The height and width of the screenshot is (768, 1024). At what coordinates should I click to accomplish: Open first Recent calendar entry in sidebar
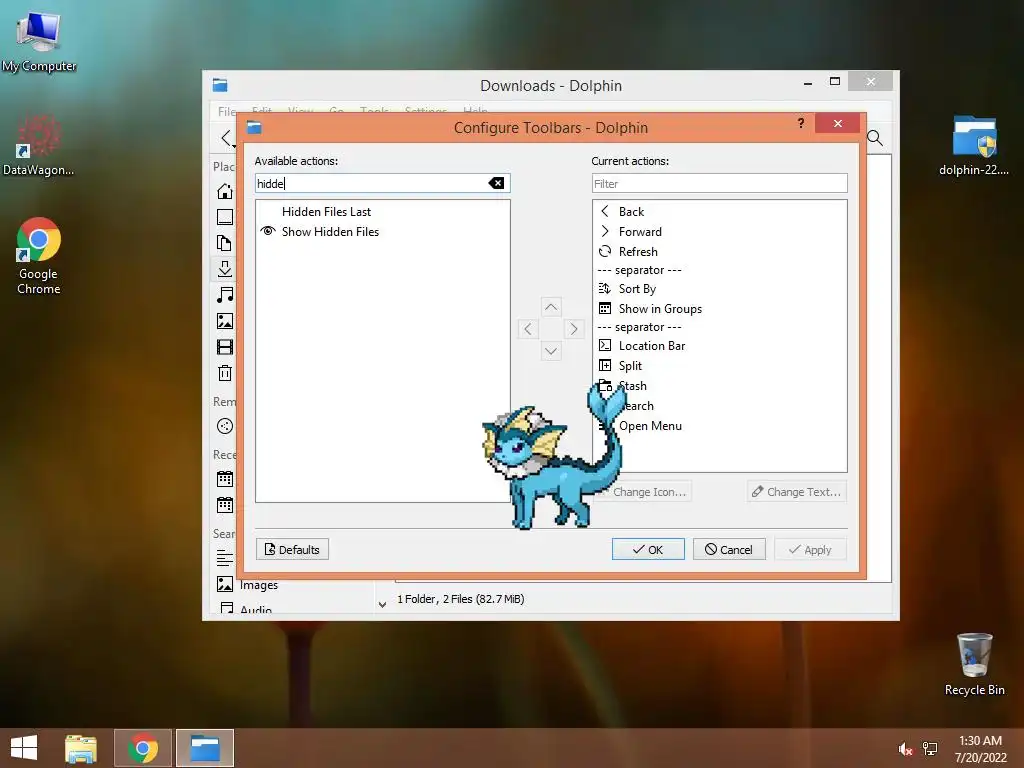pyautogui.click(x=225, y=479)
